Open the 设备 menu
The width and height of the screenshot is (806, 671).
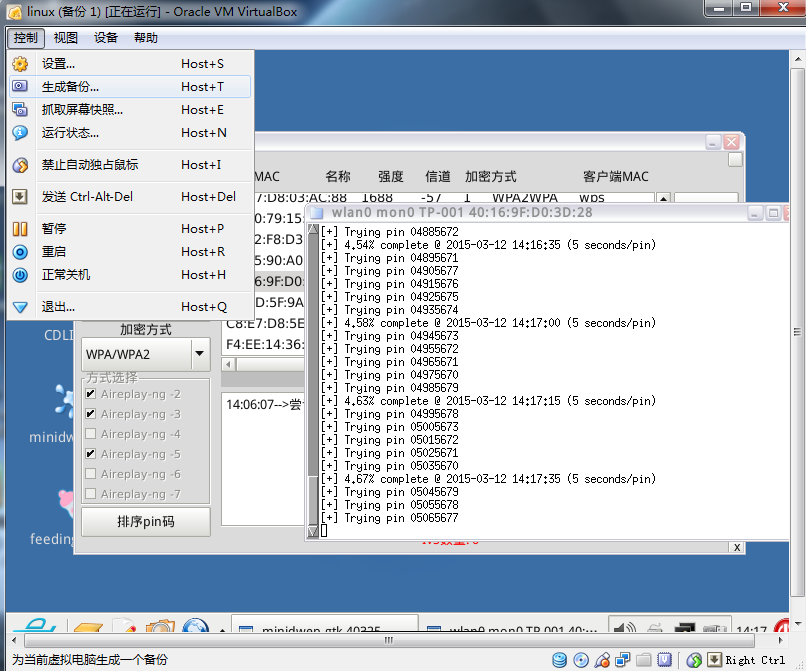click(106, 38)
